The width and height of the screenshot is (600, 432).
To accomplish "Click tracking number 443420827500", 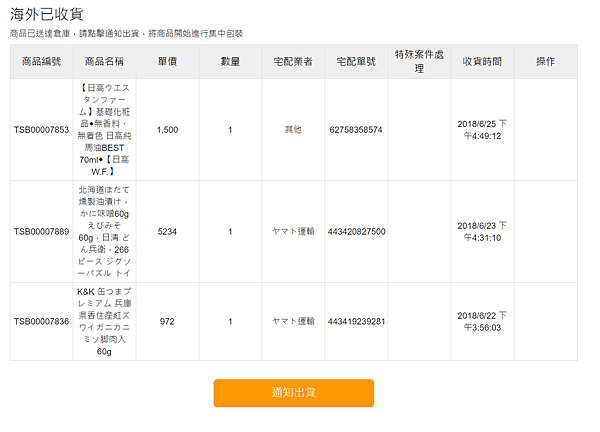I will tap(356, 232).
